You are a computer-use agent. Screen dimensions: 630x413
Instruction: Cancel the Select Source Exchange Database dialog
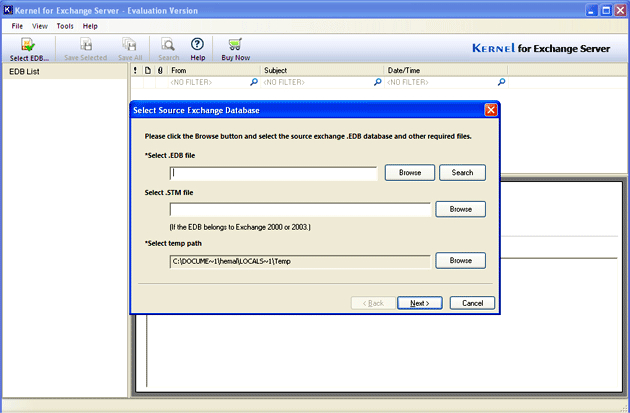click(472, 303)
